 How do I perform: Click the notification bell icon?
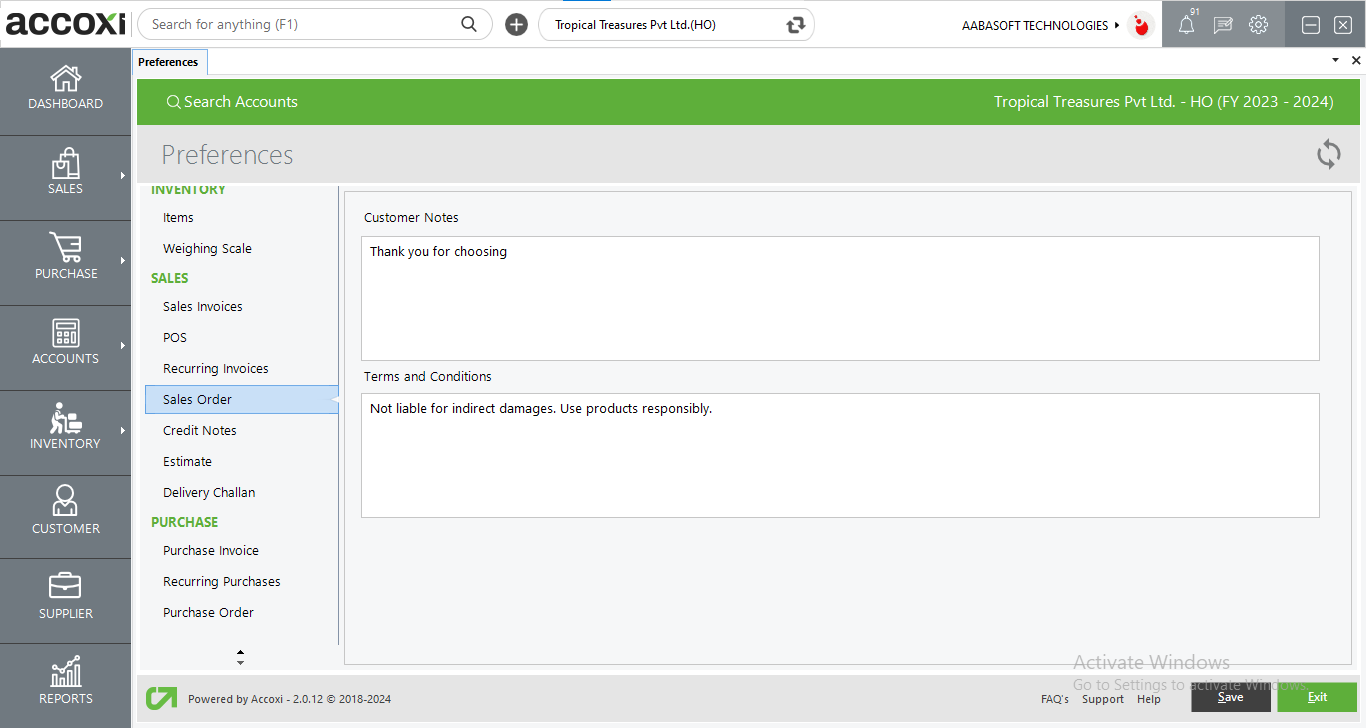tap(1186, 26)
